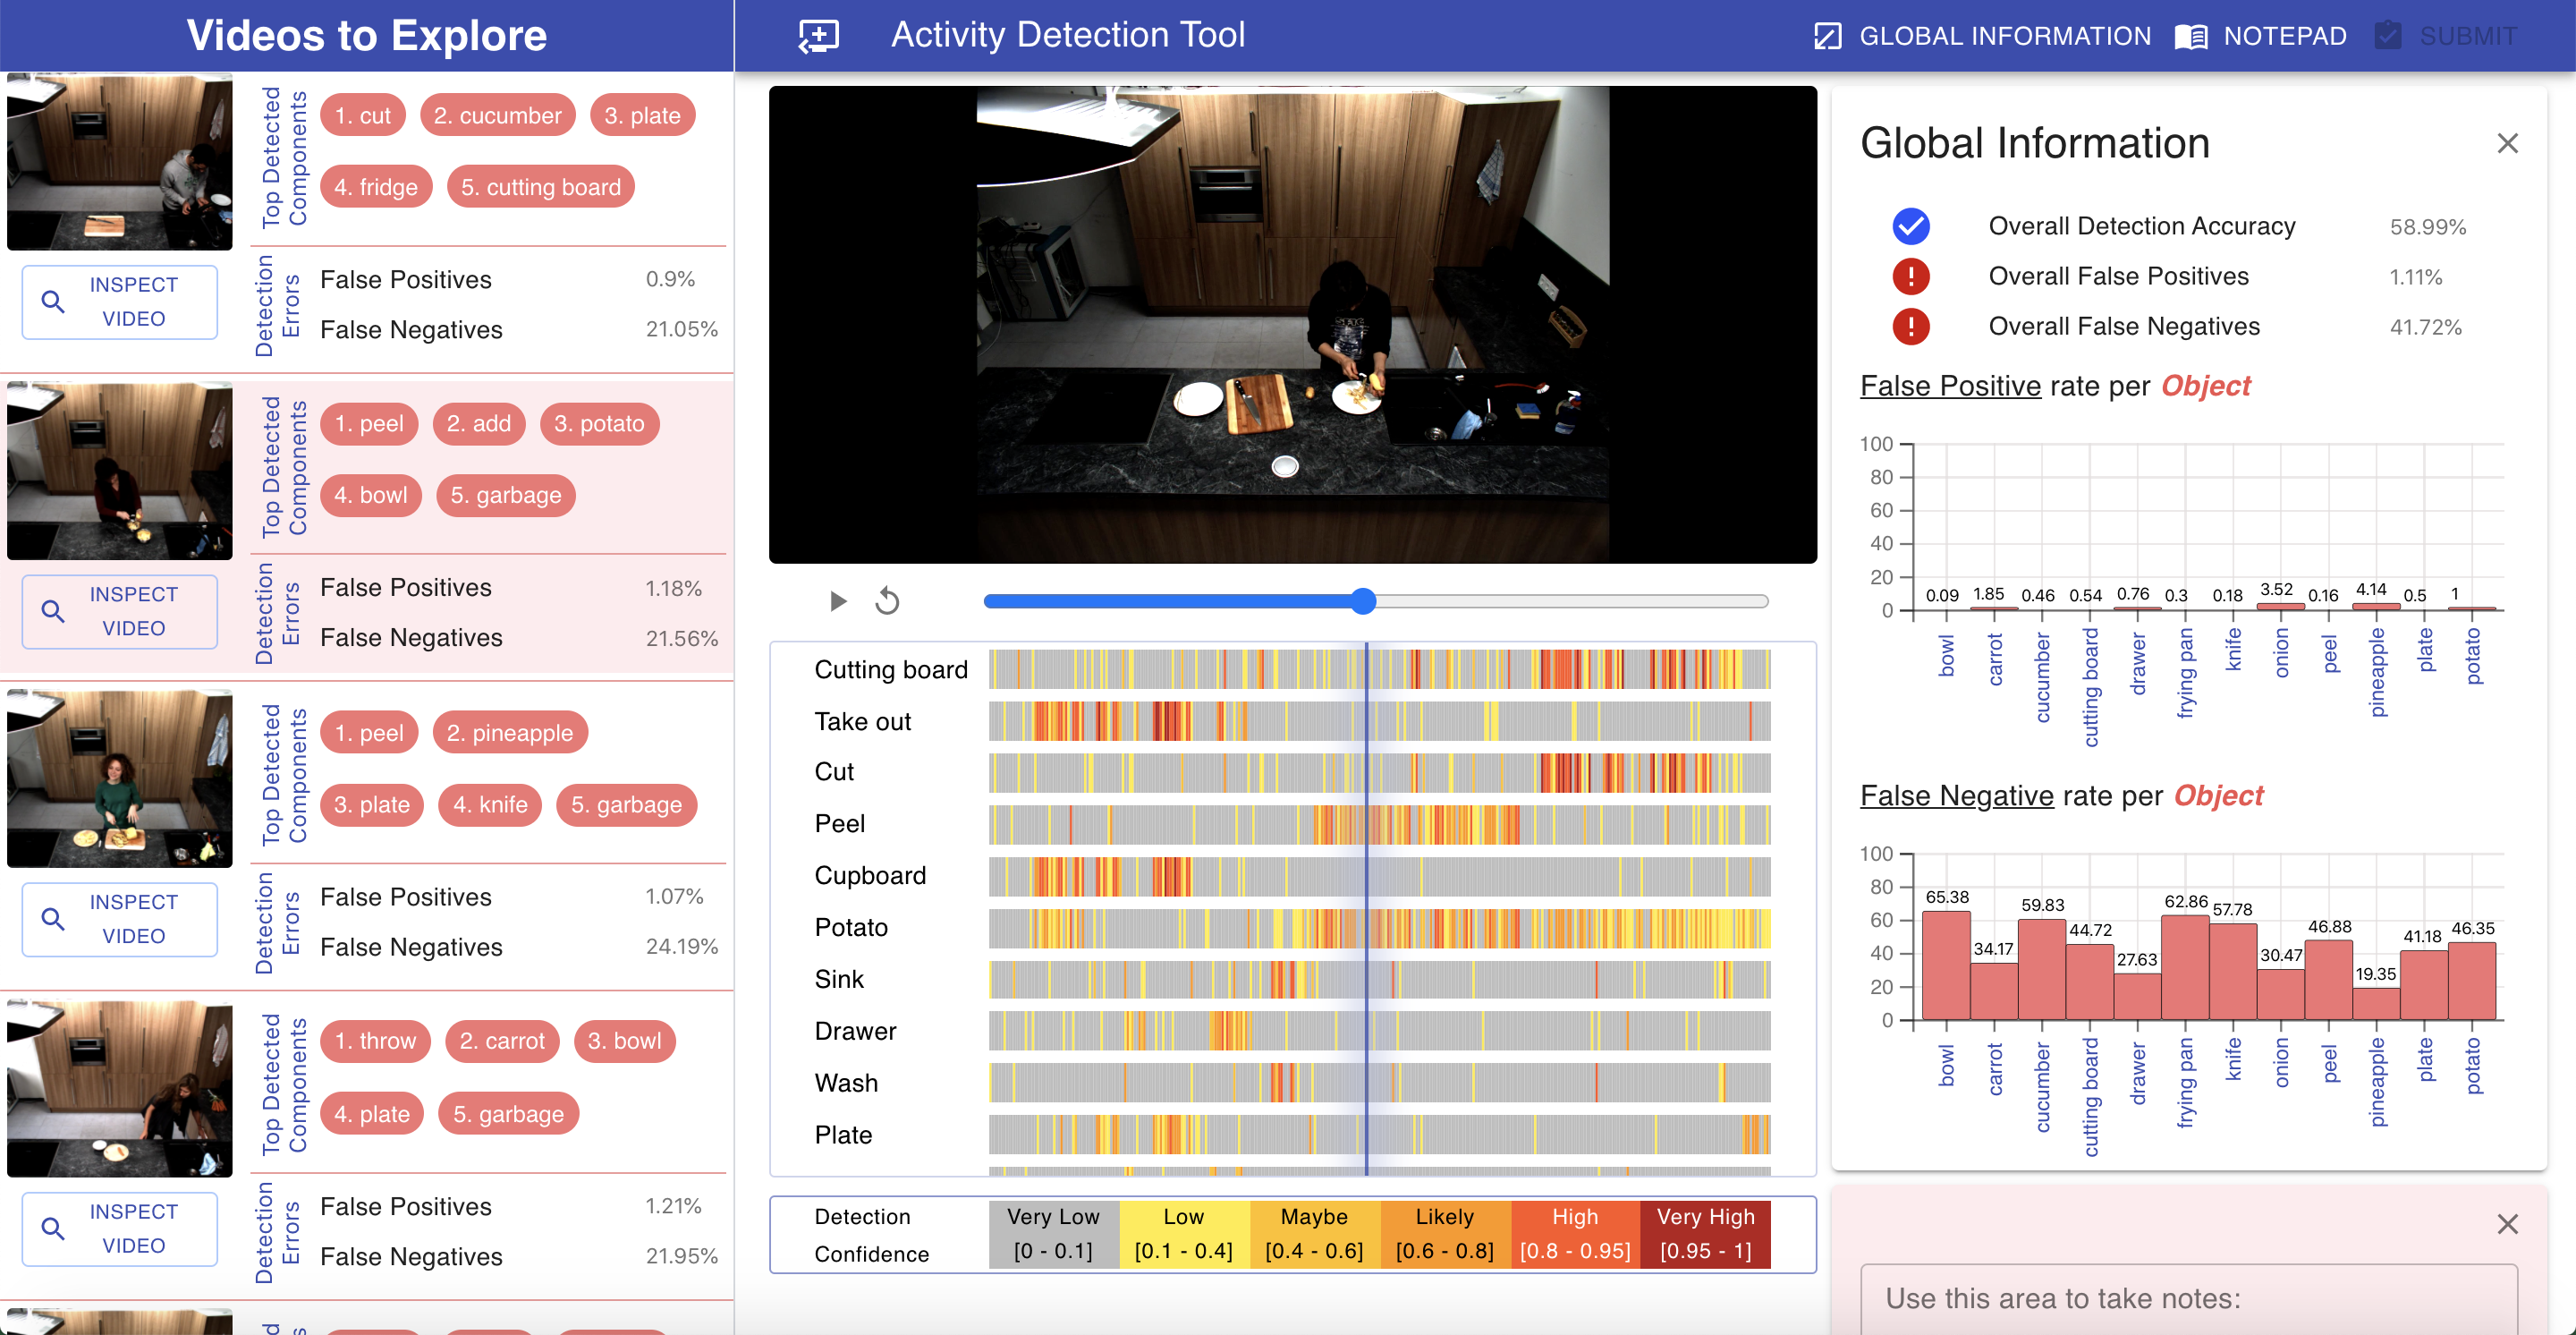The width and height of the screenshot is (2576, 1335).
Task: Inspect the video with peel and pineapple
Action: coord(120,919)
